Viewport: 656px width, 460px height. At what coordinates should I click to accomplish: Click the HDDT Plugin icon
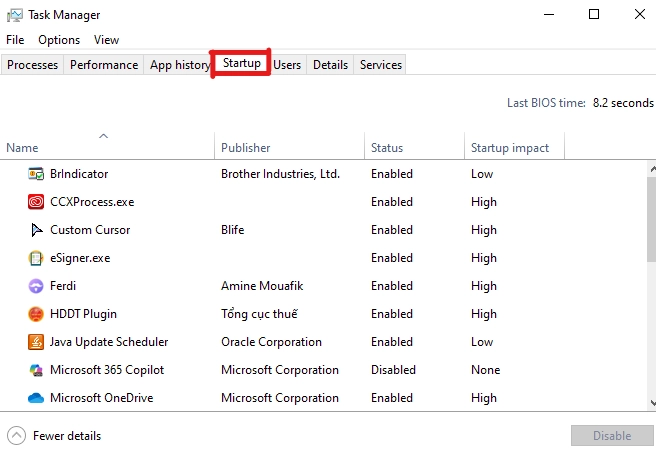(x=36, y=314)
